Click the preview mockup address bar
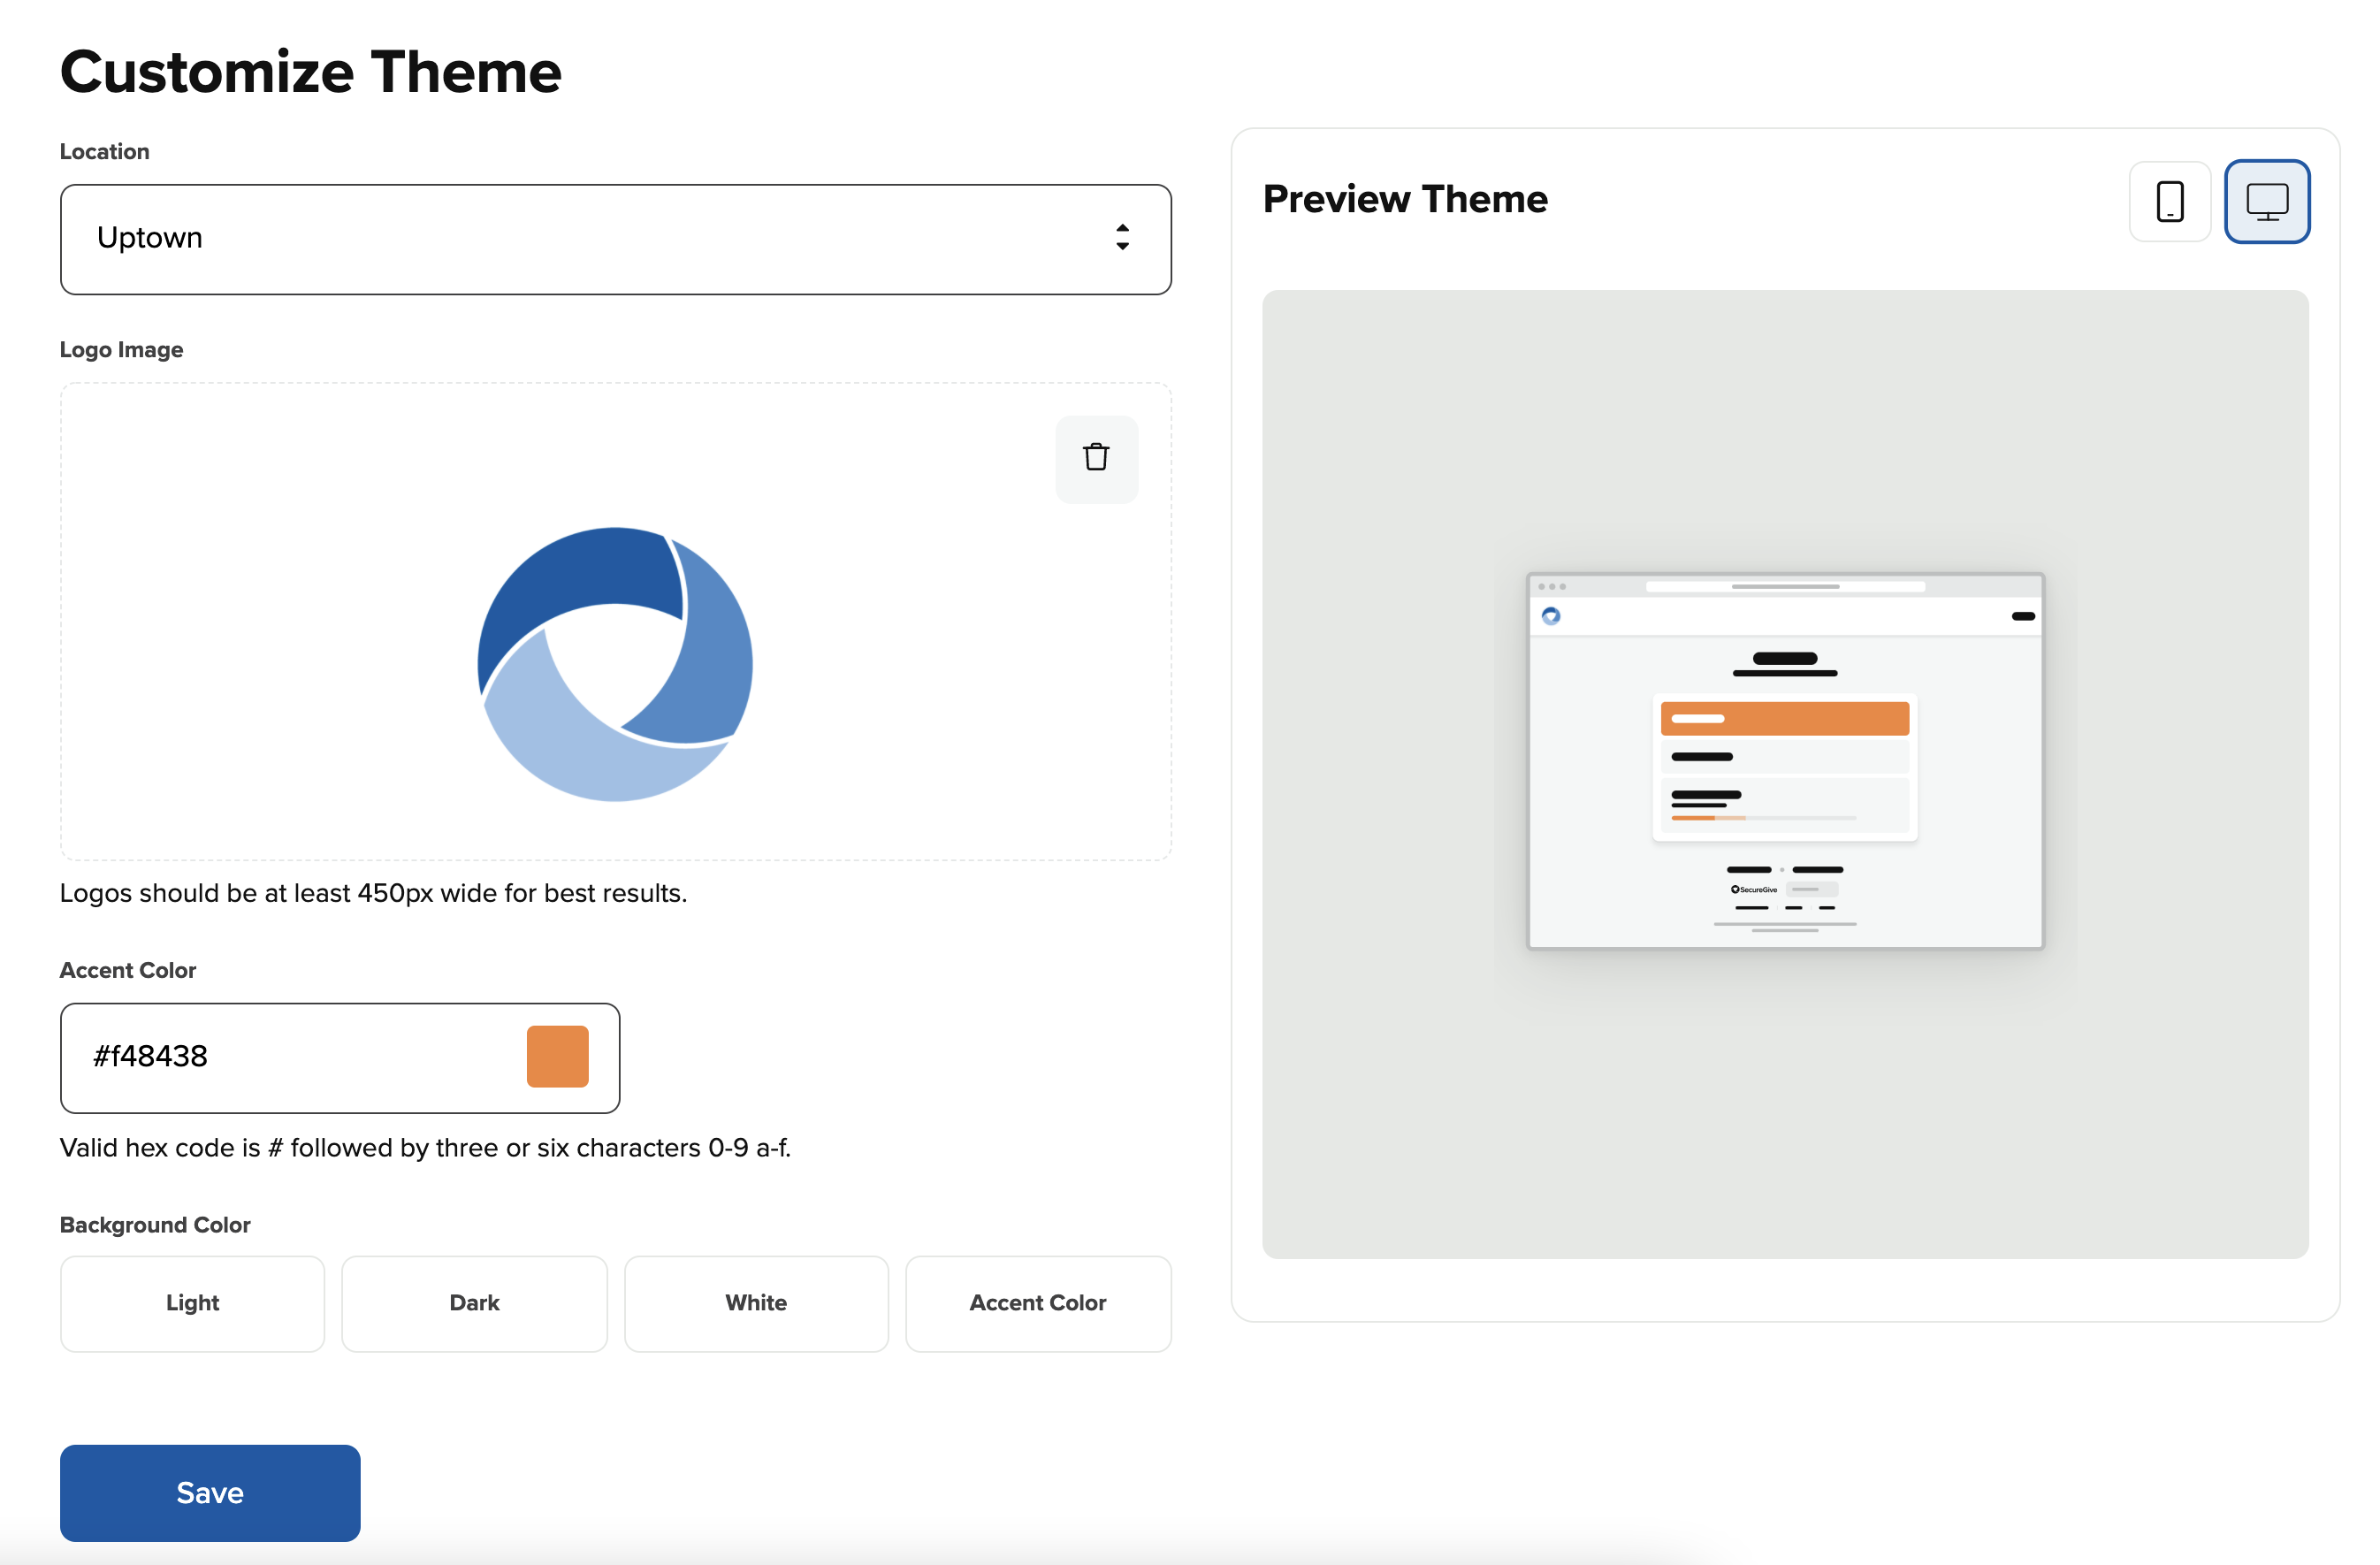The image size is (2380, 1565). (1784, 587)
